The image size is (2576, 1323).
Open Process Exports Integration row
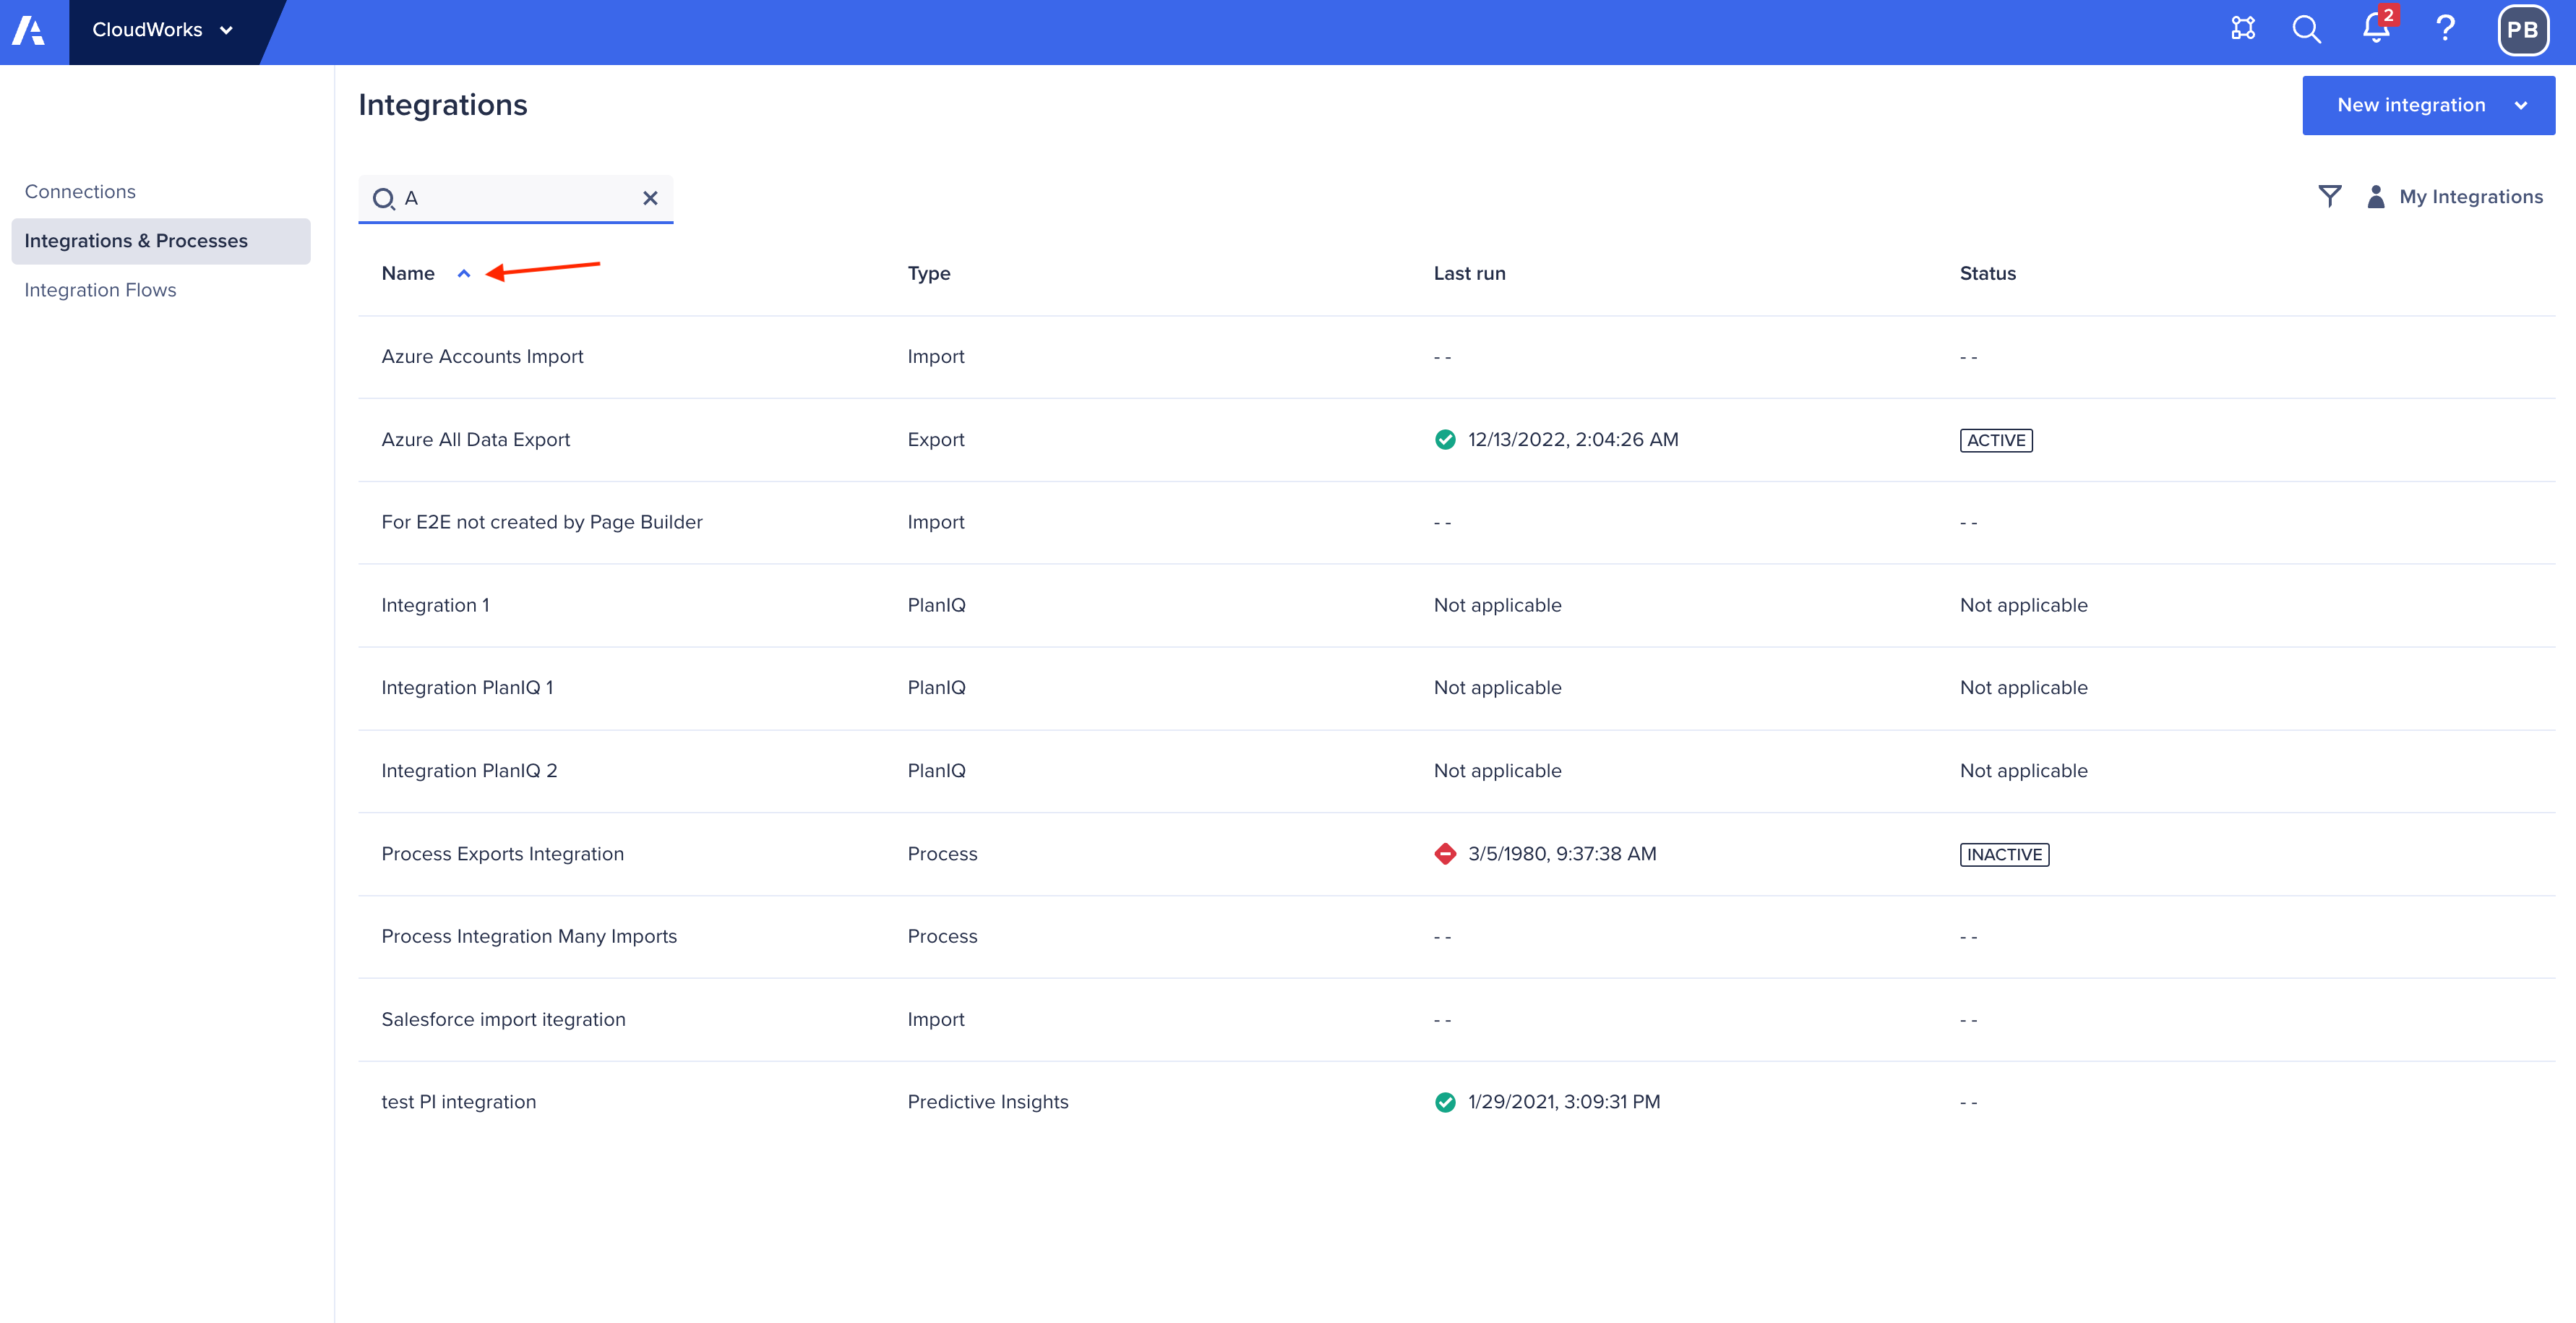(502, 854)
